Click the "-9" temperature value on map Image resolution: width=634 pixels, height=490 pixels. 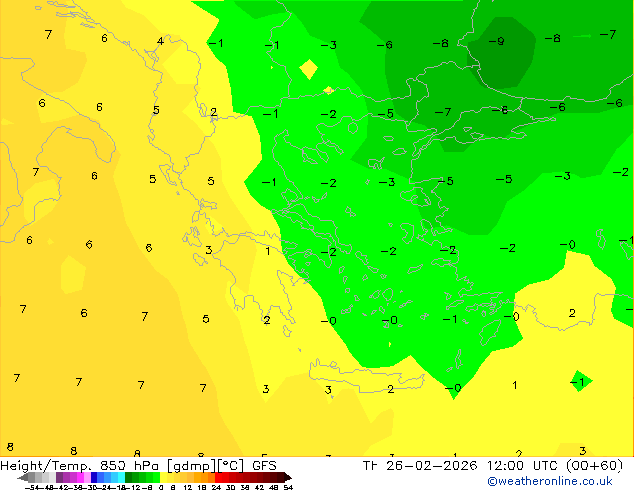pos(496,41)
